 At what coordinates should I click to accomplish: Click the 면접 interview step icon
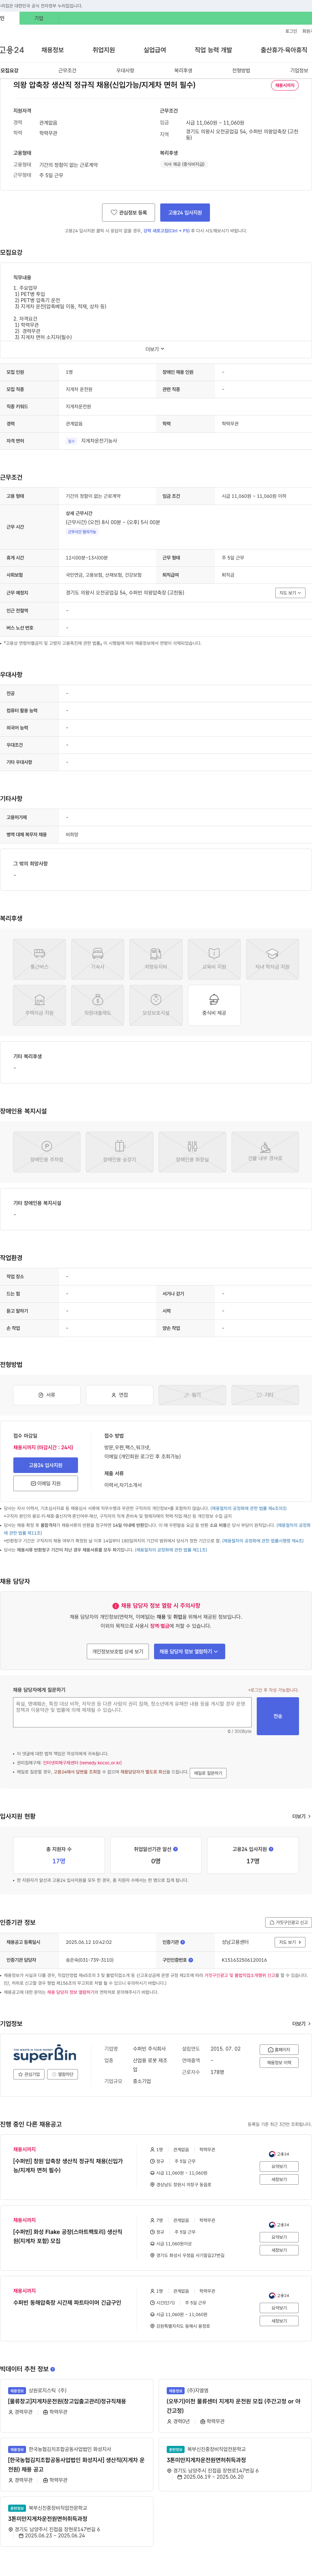point(114,1395)
